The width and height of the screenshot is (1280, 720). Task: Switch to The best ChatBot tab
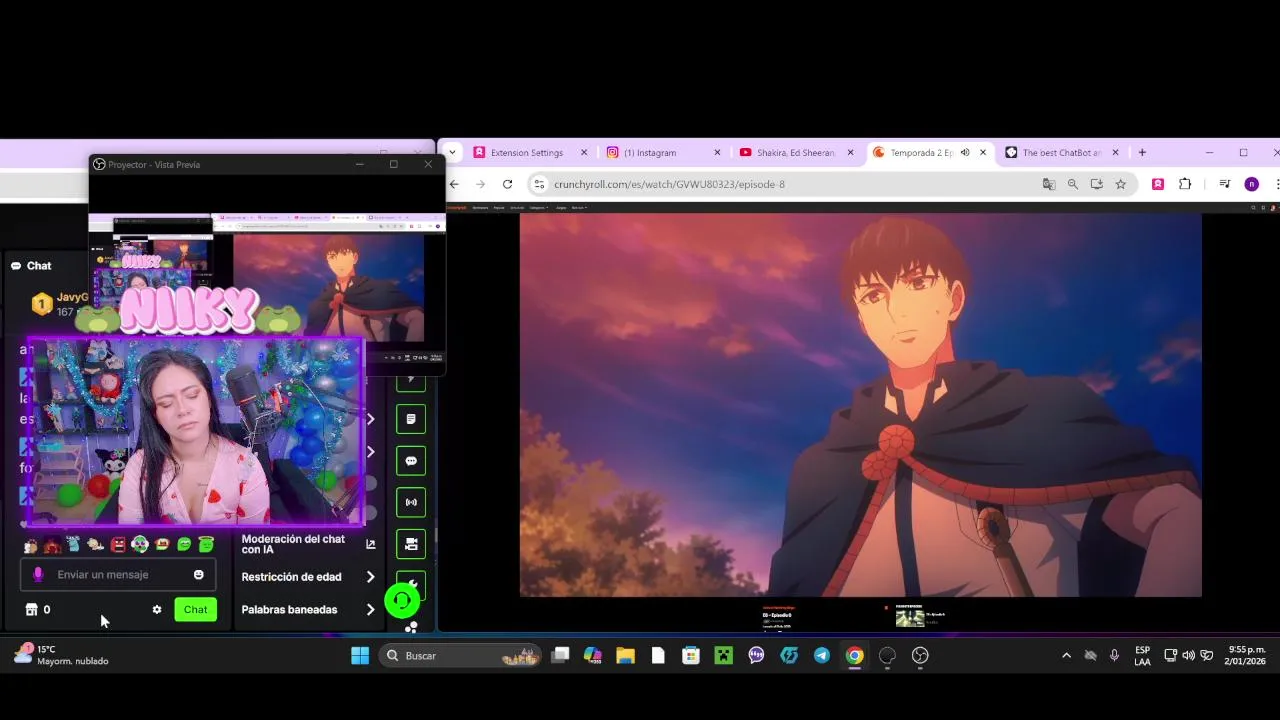[1060, 153]
